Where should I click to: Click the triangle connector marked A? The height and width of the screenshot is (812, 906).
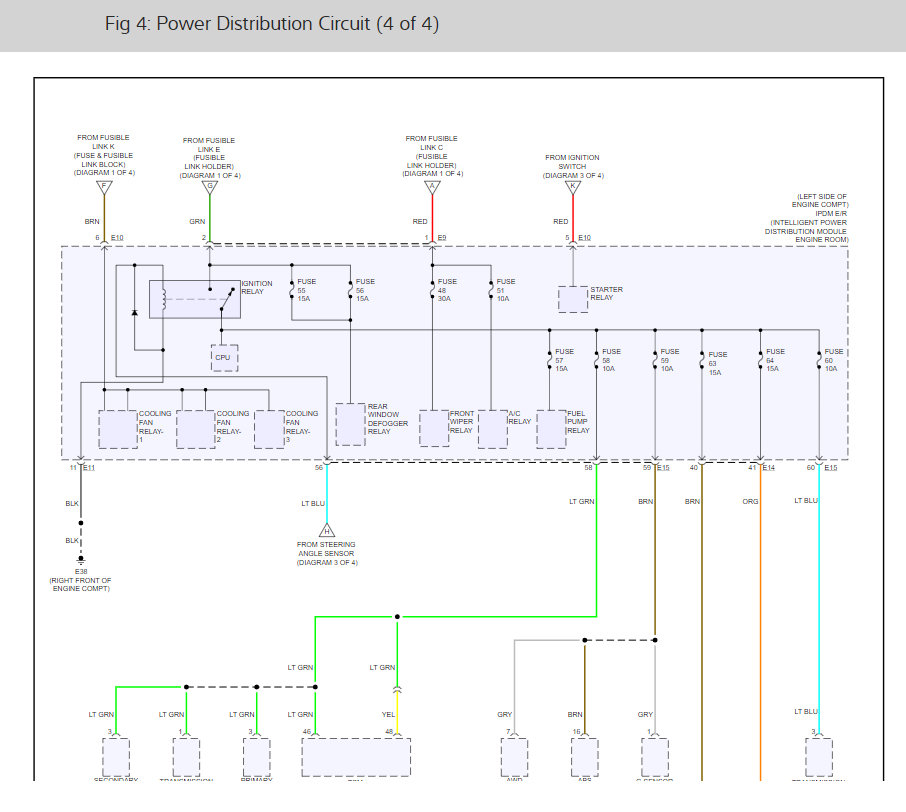(432, 187)
